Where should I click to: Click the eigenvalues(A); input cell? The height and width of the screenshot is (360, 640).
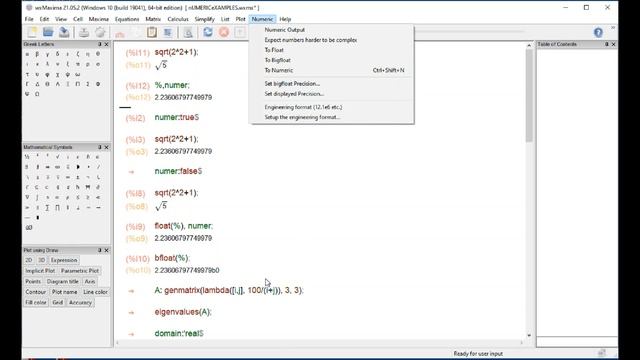pyautogui.click(x=183, y=312)
